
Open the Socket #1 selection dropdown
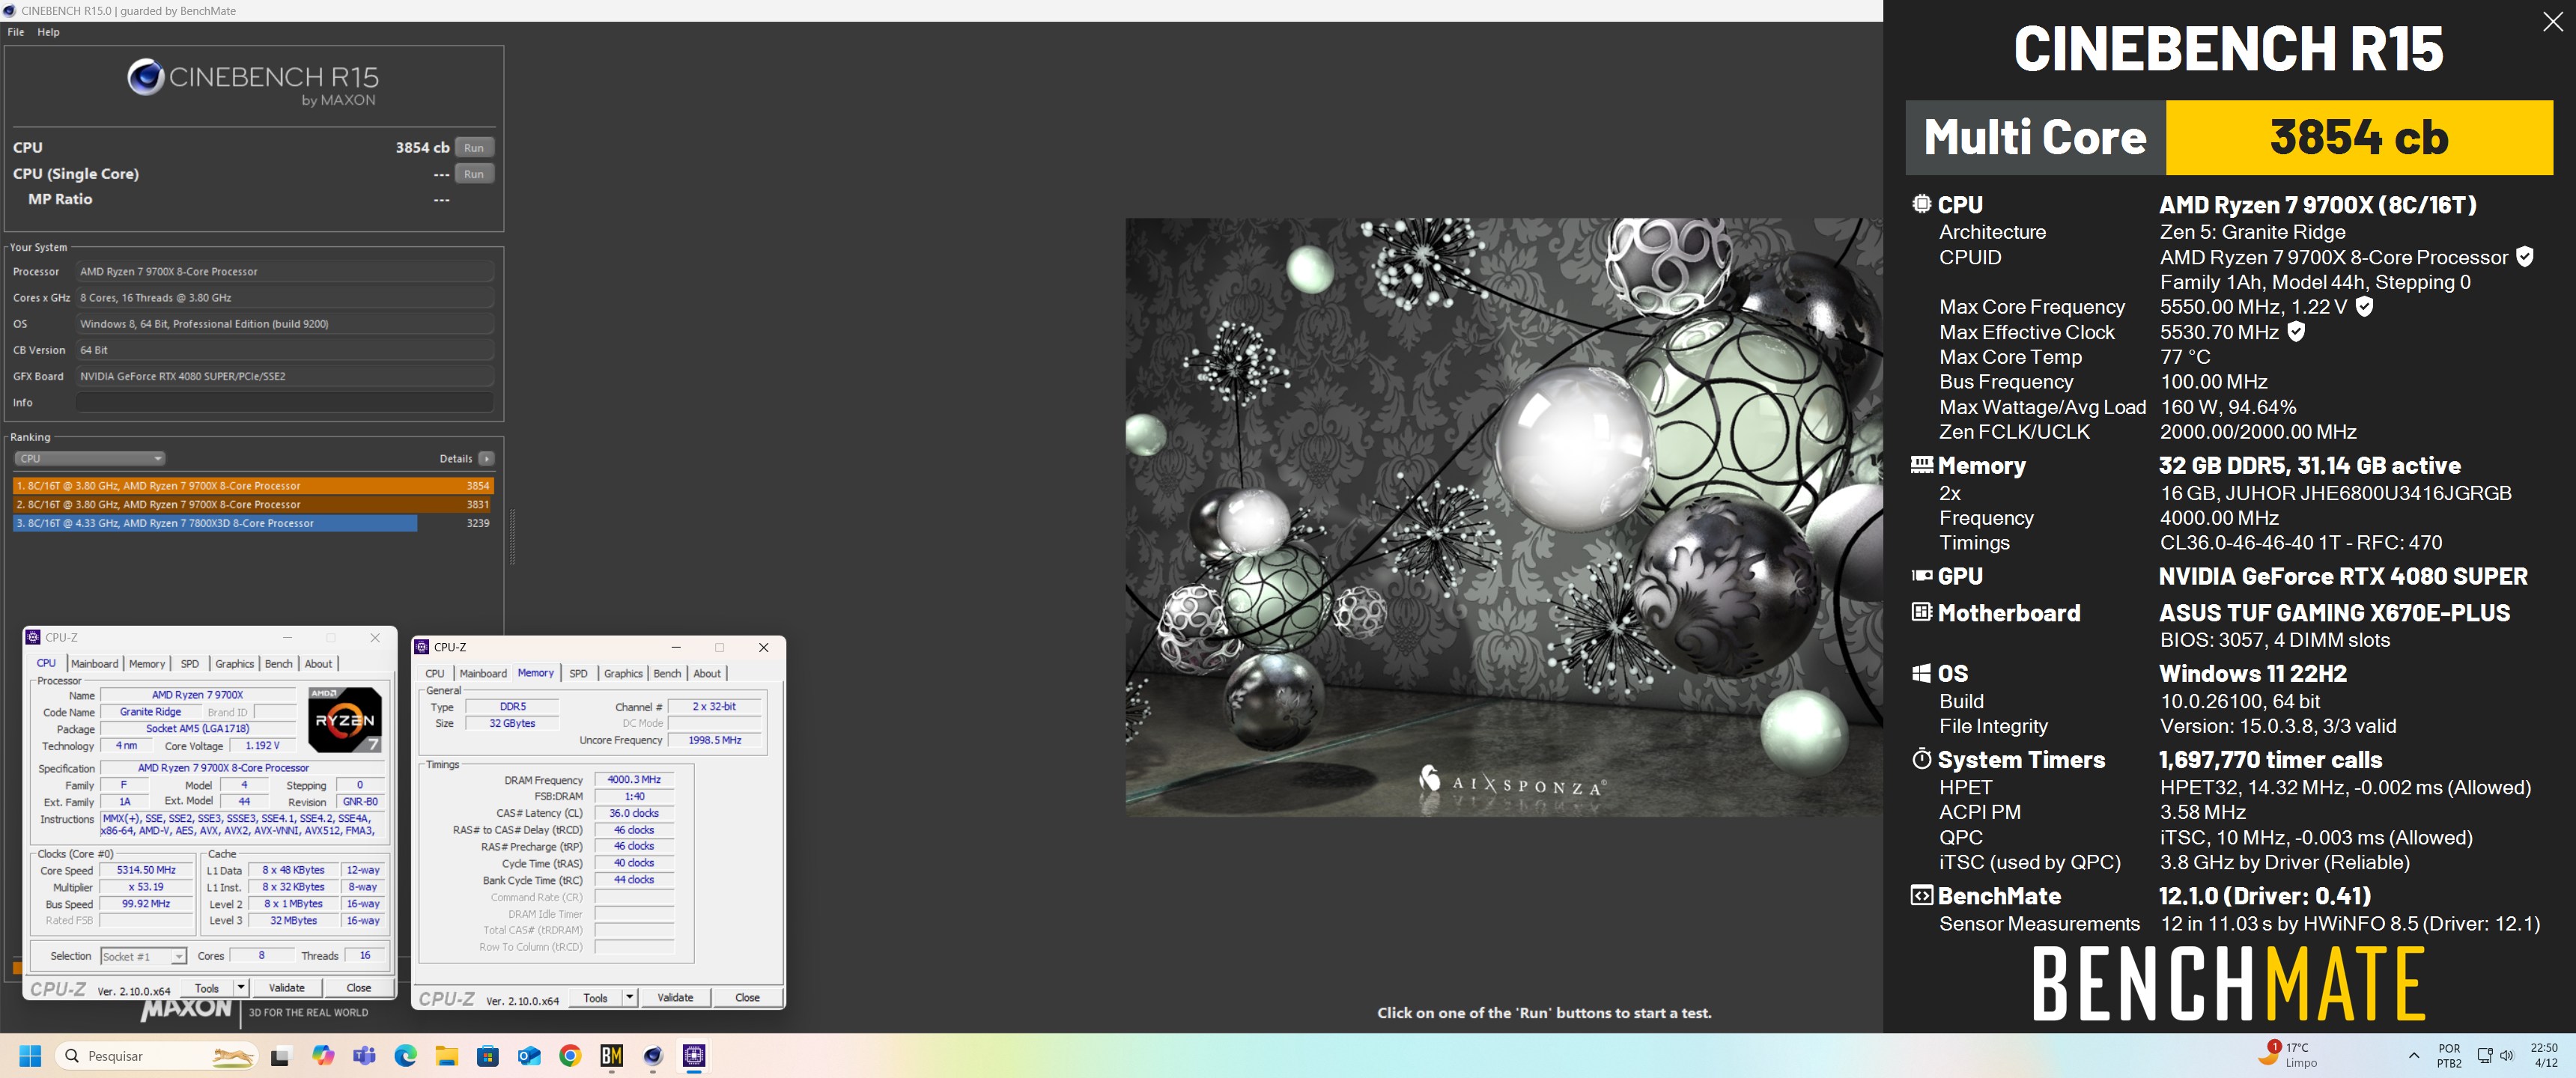[x=143, y=956]
